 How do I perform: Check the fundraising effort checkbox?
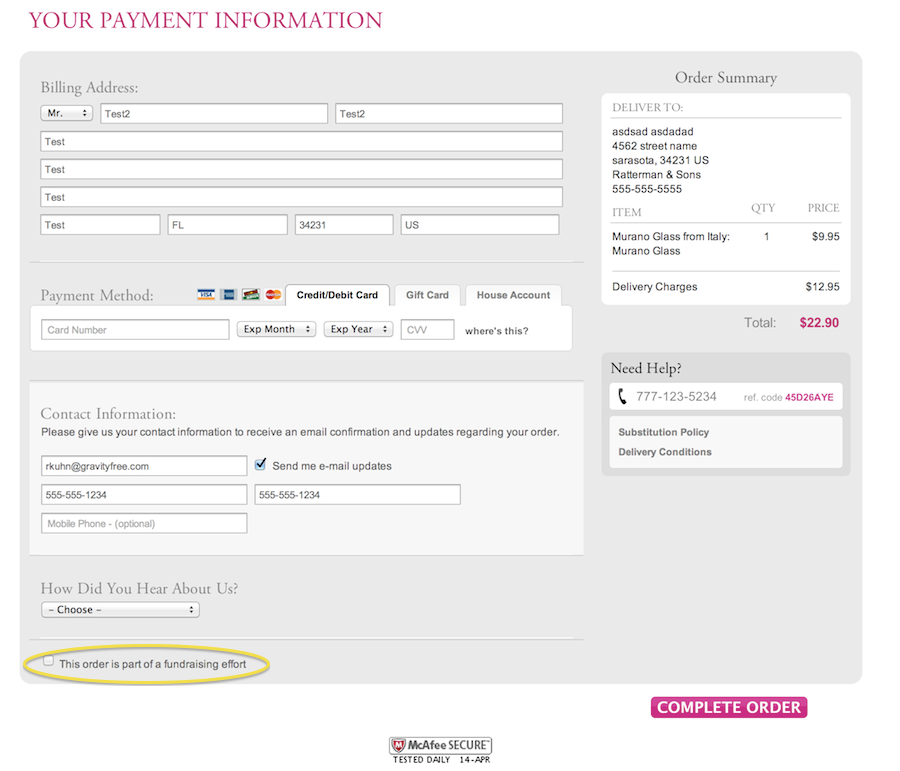click(x=49, y=662)
